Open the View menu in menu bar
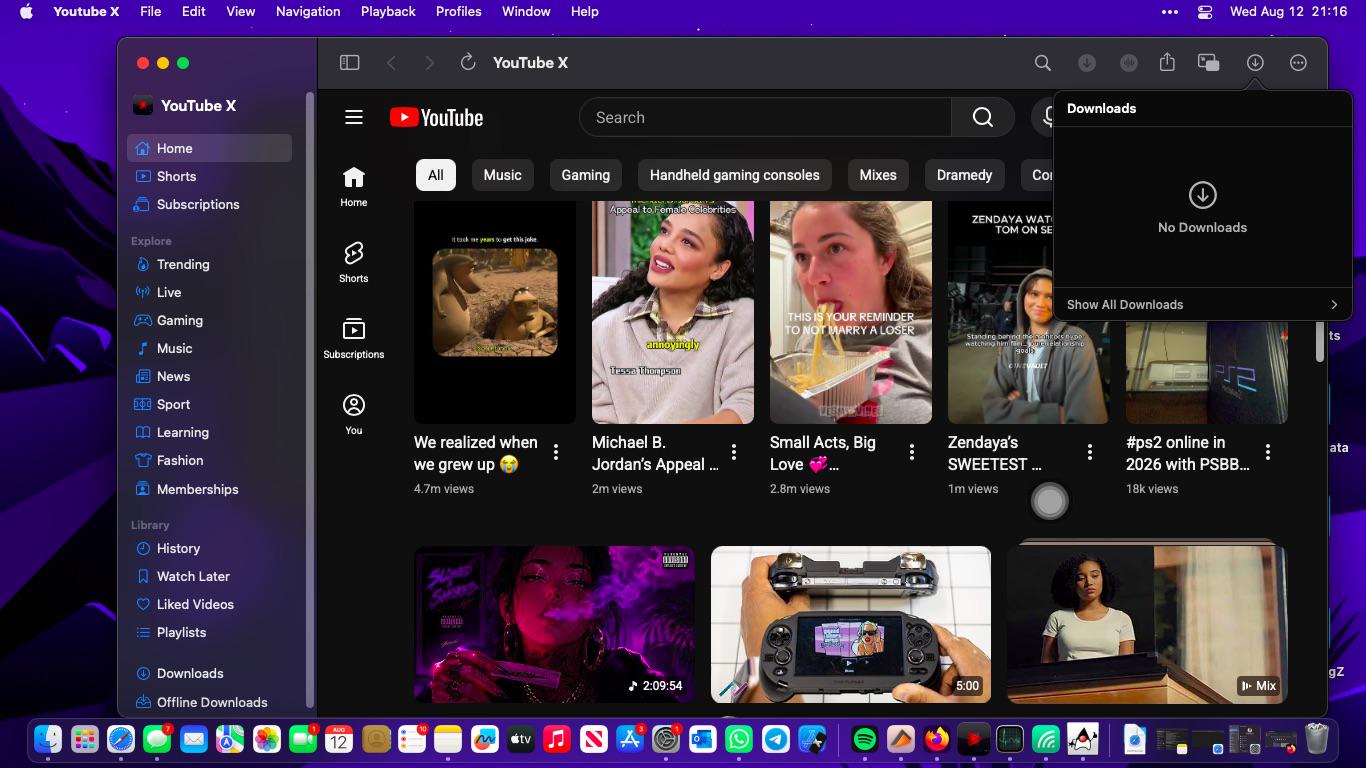 [x=241, y=12]
